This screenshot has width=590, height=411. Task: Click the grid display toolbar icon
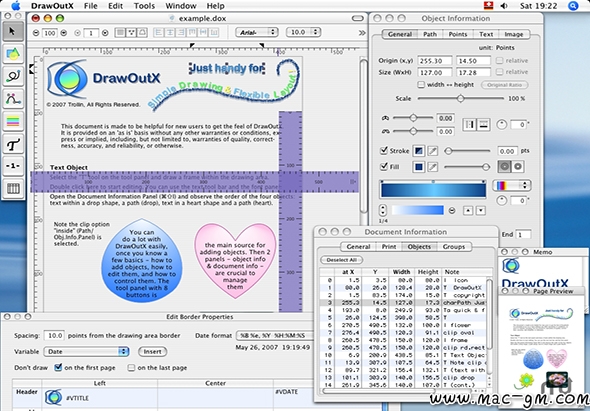(x=120, y=32)
